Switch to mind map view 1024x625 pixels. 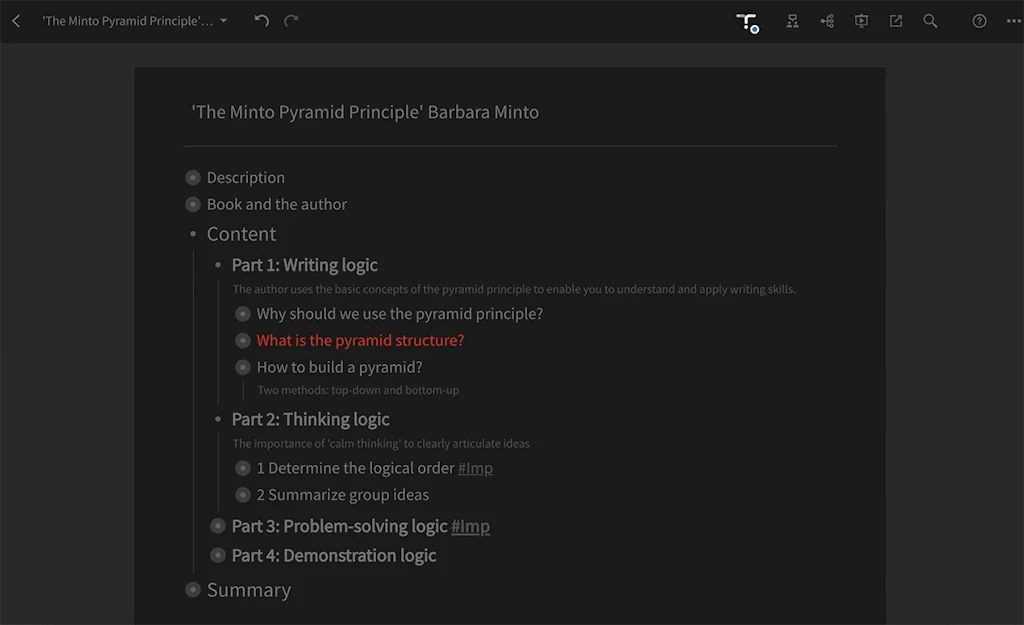click(x=827, y=21)
